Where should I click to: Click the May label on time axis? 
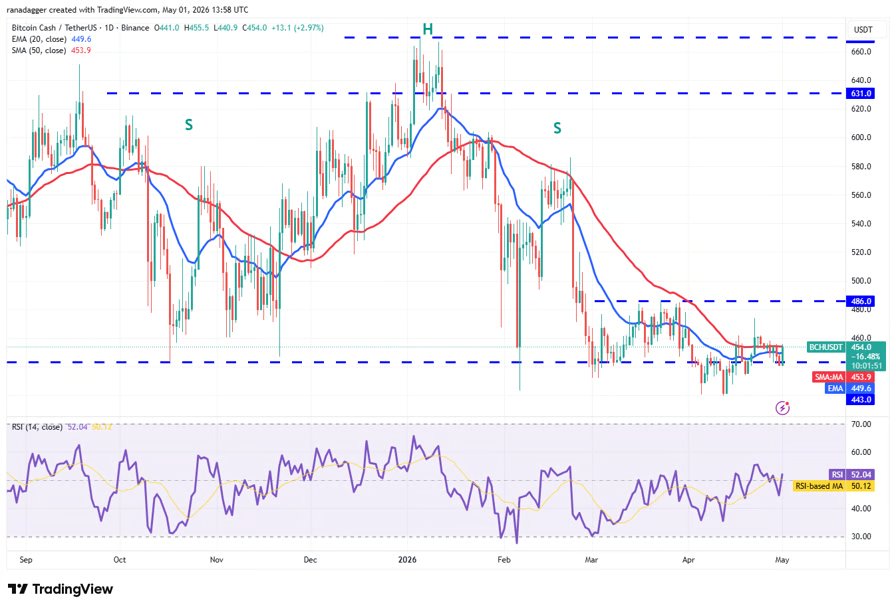pos(782,559)
